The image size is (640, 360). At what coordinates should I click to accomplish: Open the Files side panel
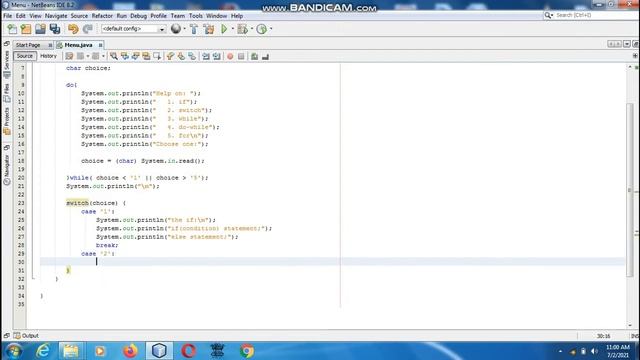point(7,93)
